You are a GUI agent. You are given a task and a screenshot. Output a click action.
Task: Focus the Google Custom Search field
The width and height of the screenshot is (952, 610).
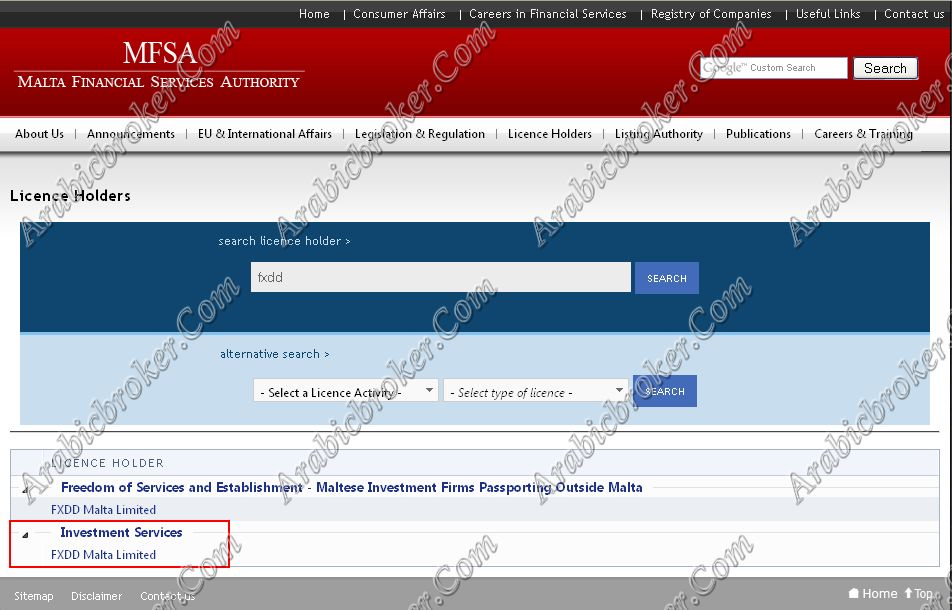click(x=774, y=68)
